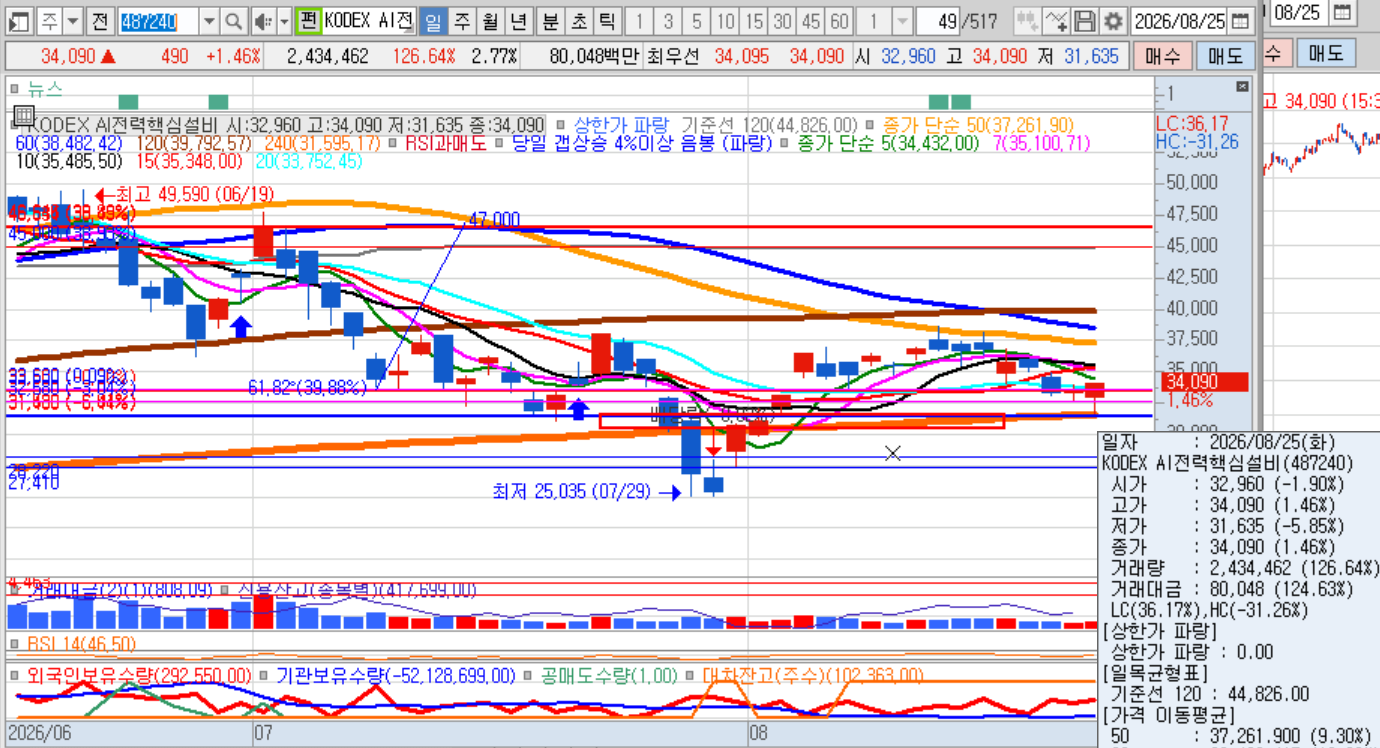This screenshot has height=748, width=1380.
Task: Click the stock code field showing 487240
Action: point(158,21)
